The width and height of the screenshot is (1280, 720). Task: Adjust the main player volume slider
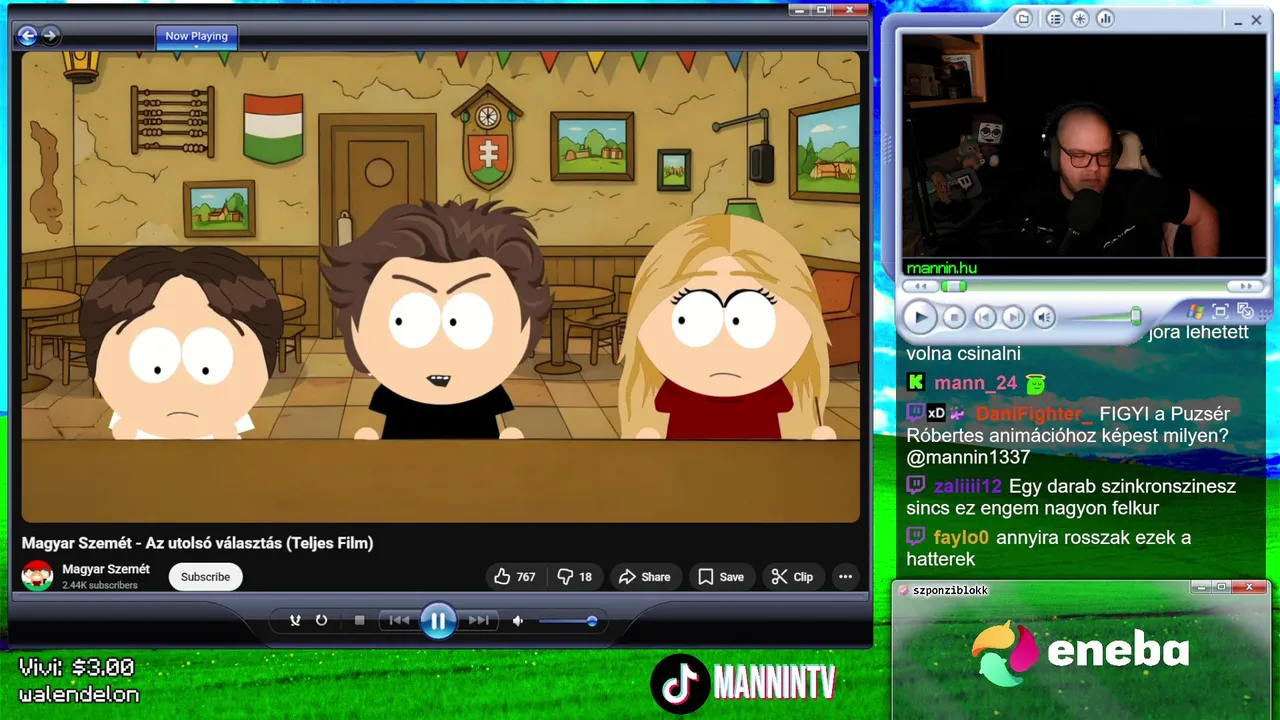click(x=567, y=621)
